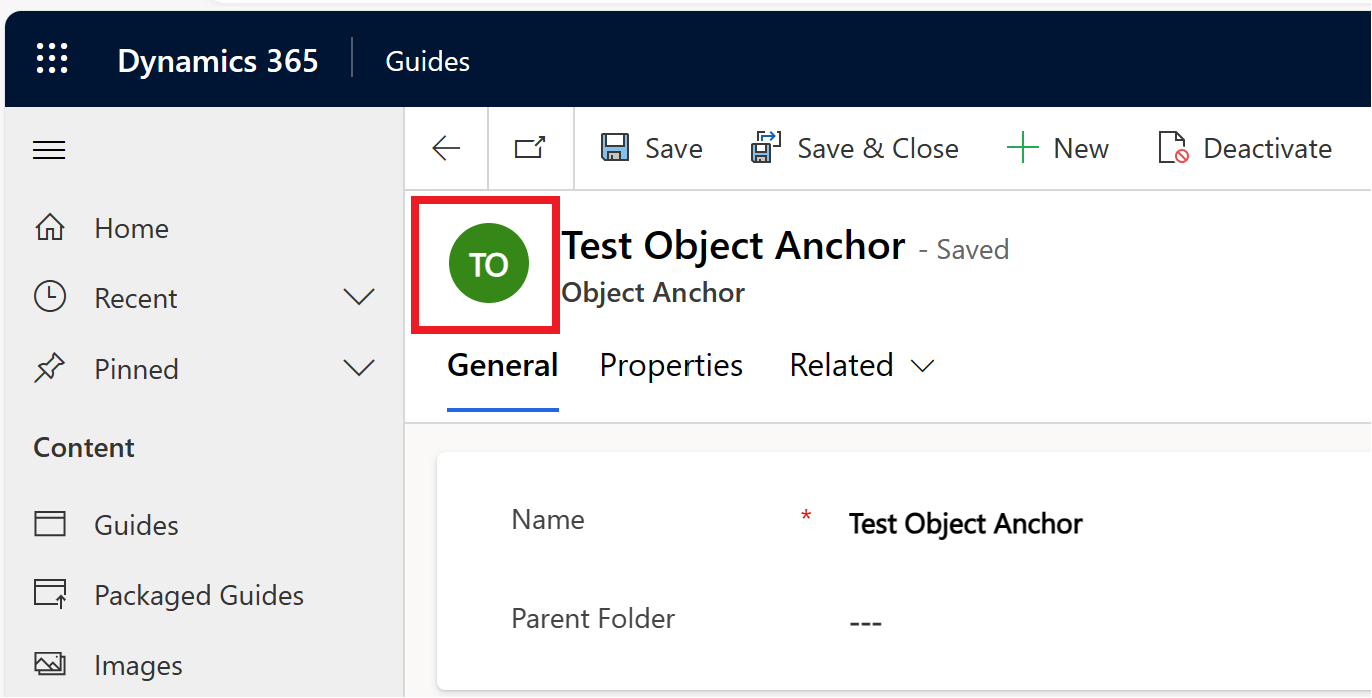This screenshot has height=698, width=1372.
Task: Open Recent items in the sidebar
Action: (135, 299)
